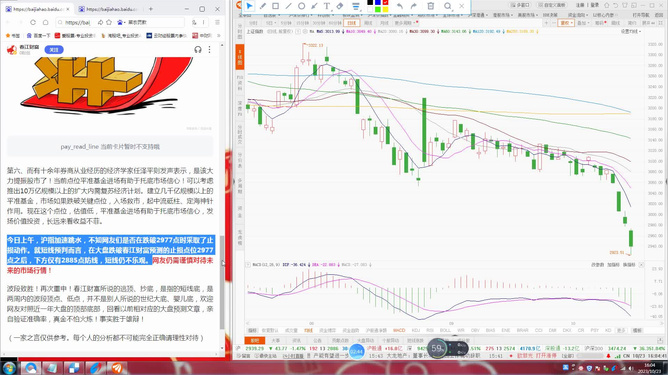Open the magnifier search tool
The width and height of the screenshot is (668, 375).
point(447,6)
